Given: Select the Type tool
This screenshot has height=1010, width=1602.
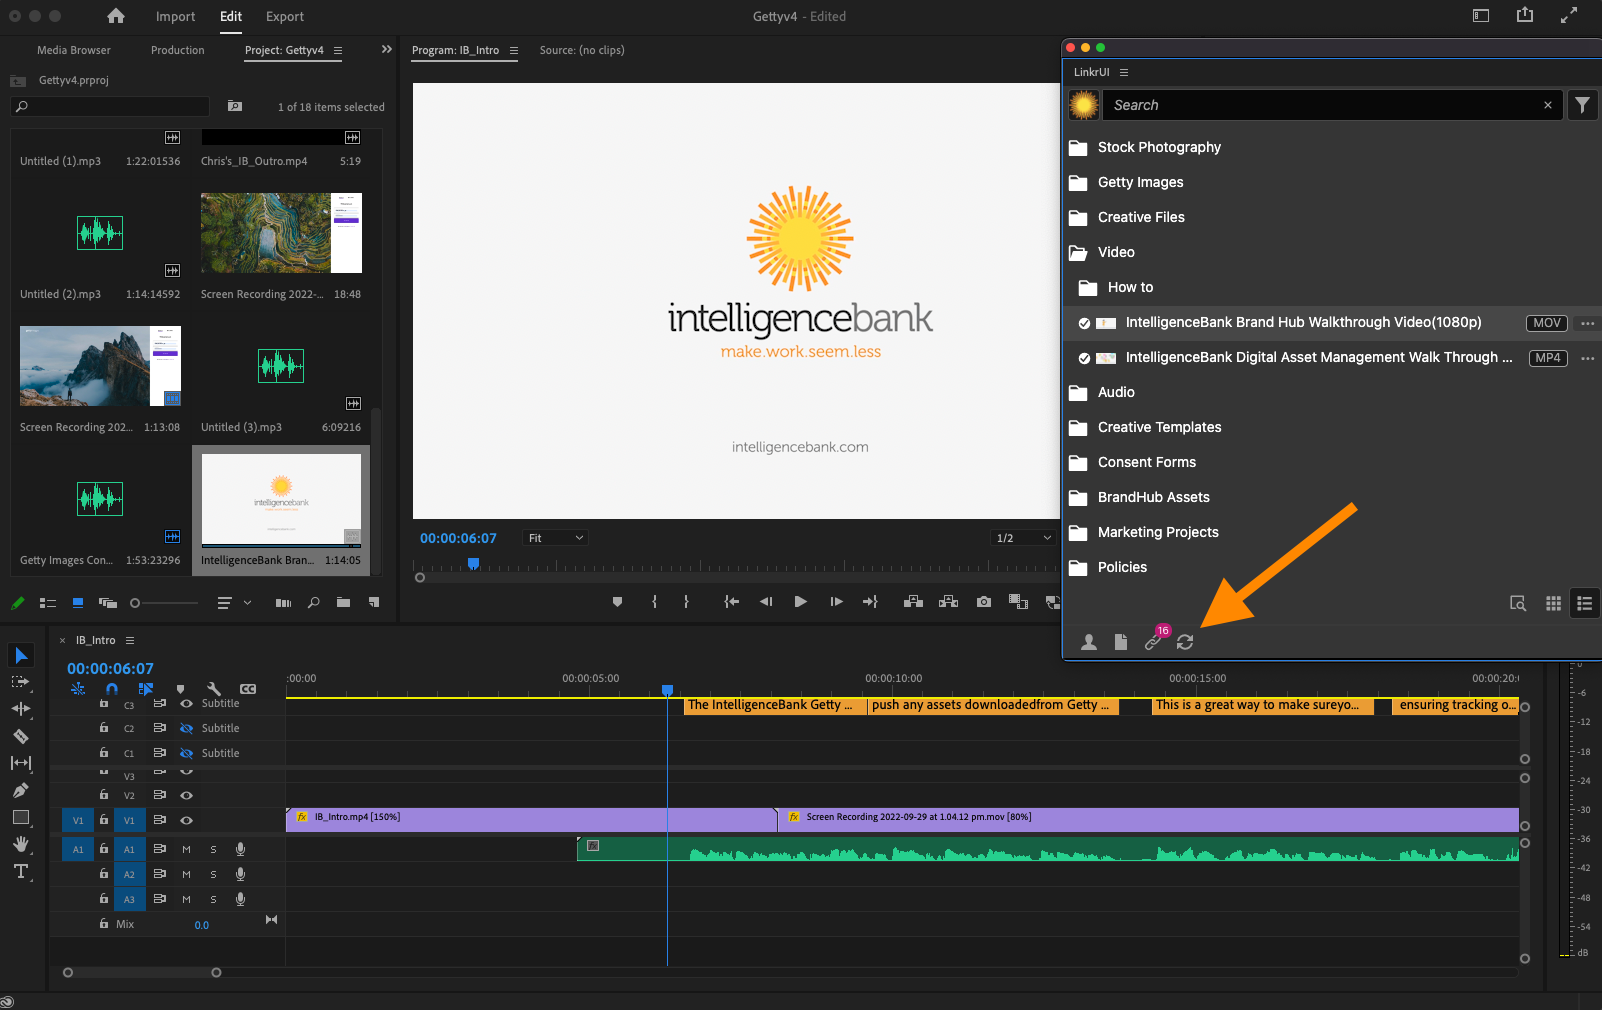Looking at the screenshot, I should click(20, 871).
